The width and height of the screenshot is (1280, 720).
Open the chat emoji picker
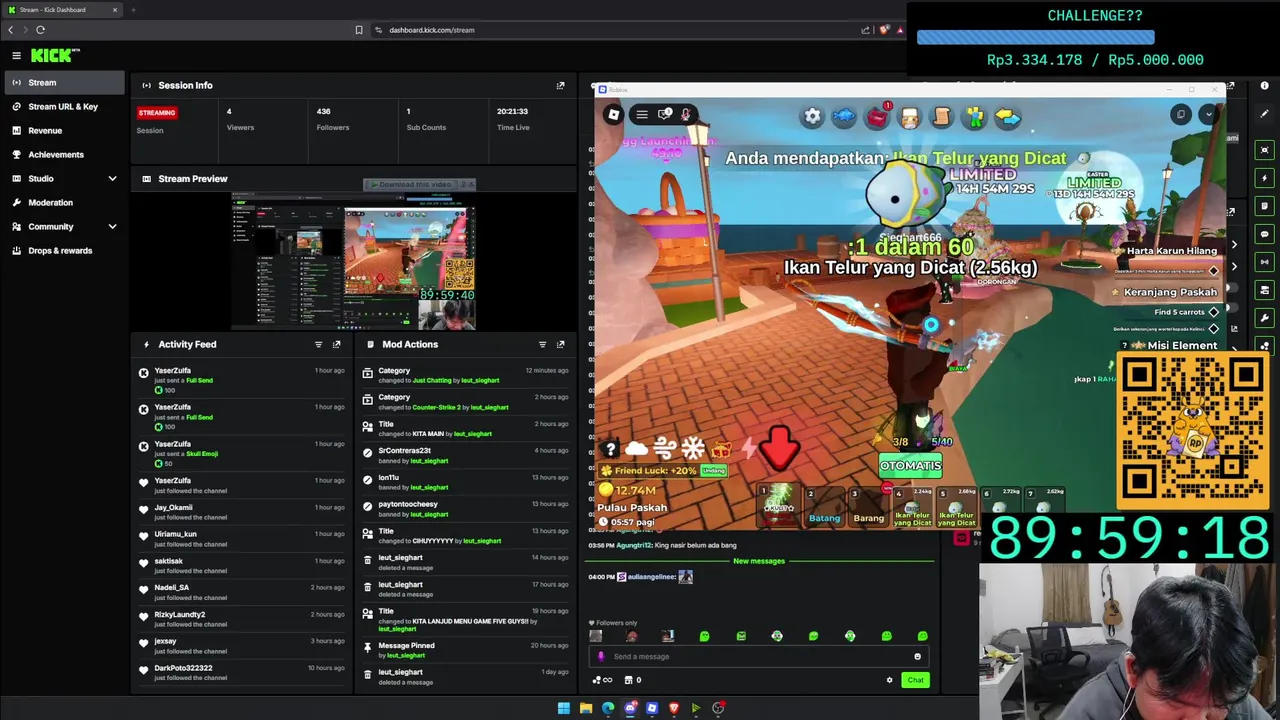[x=917, y=657]
